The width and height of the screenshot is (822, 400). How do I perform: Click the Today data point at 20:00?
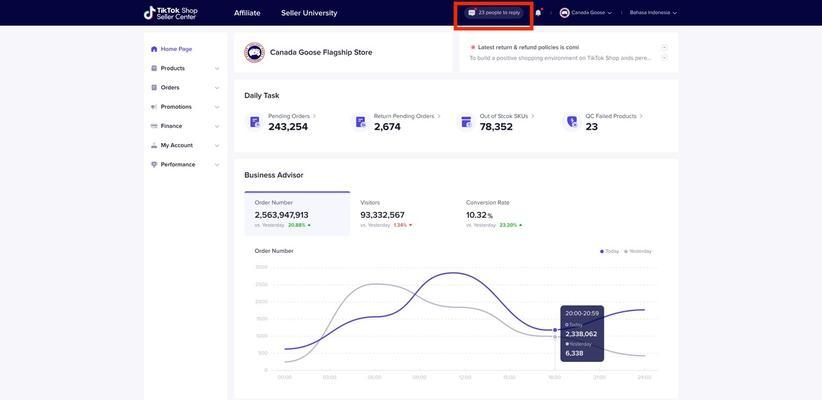[555, 330]
